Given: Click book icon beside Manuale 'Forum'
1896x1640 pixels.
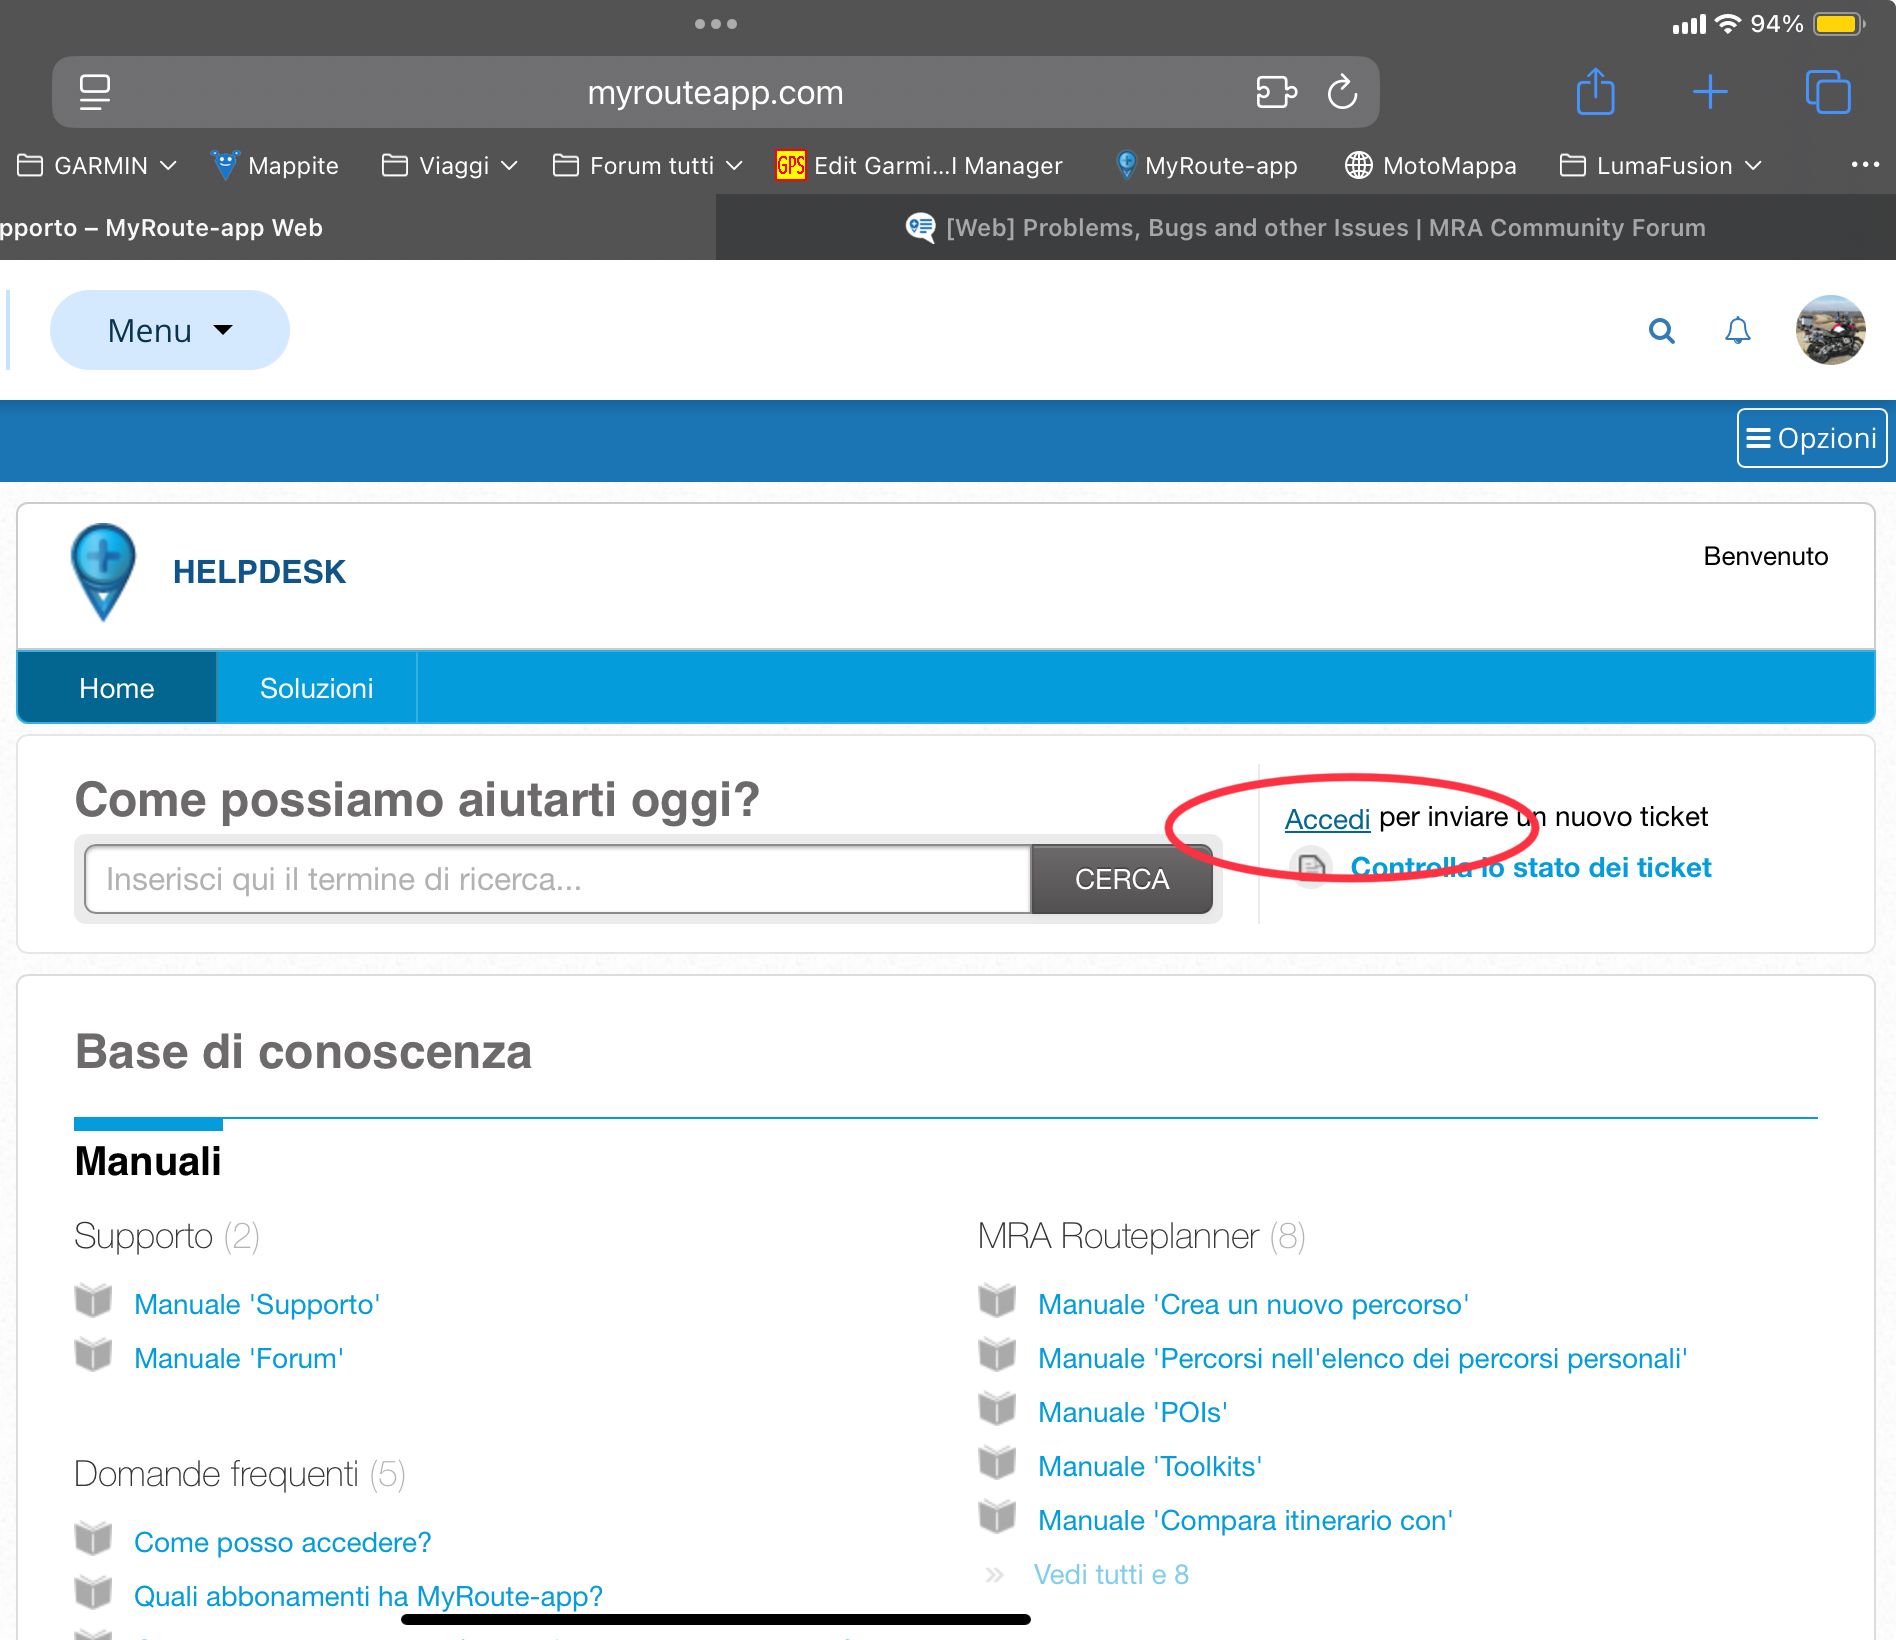Looking at the screenshot, I should [x=93, y=1356].
